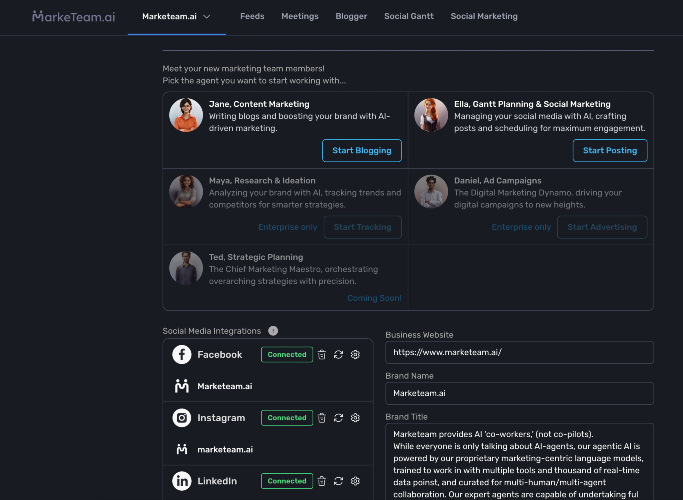The height and width of the screenshot is (500, 683).
Task: Click the marketeam.ai Instagram account icon
Action: [182, 449]
